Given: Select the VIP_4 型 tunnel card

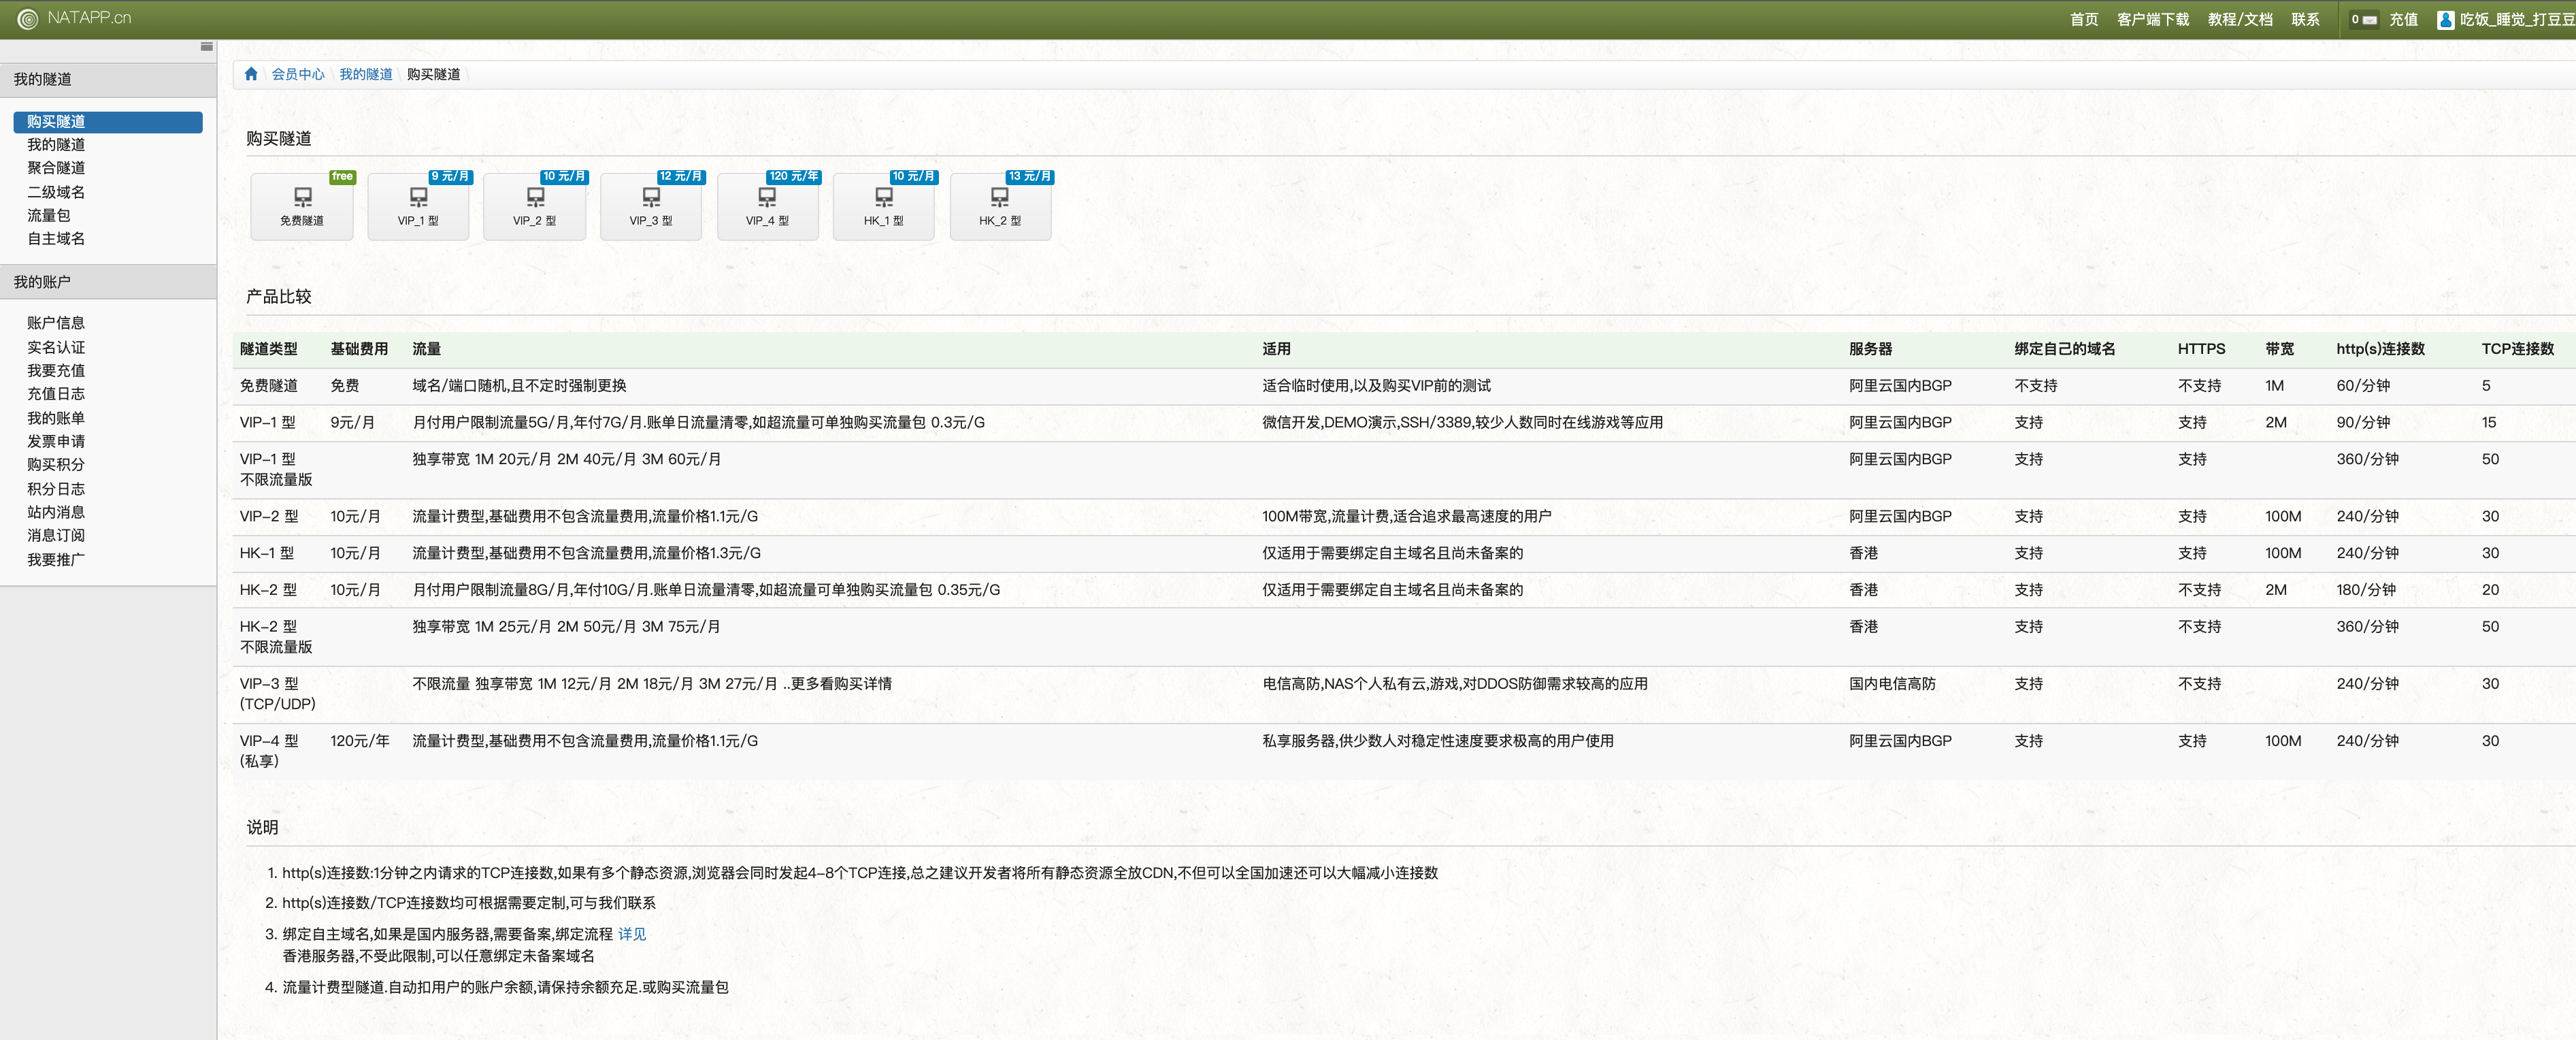Looking at the screenshot, I should tap(767, 206).
